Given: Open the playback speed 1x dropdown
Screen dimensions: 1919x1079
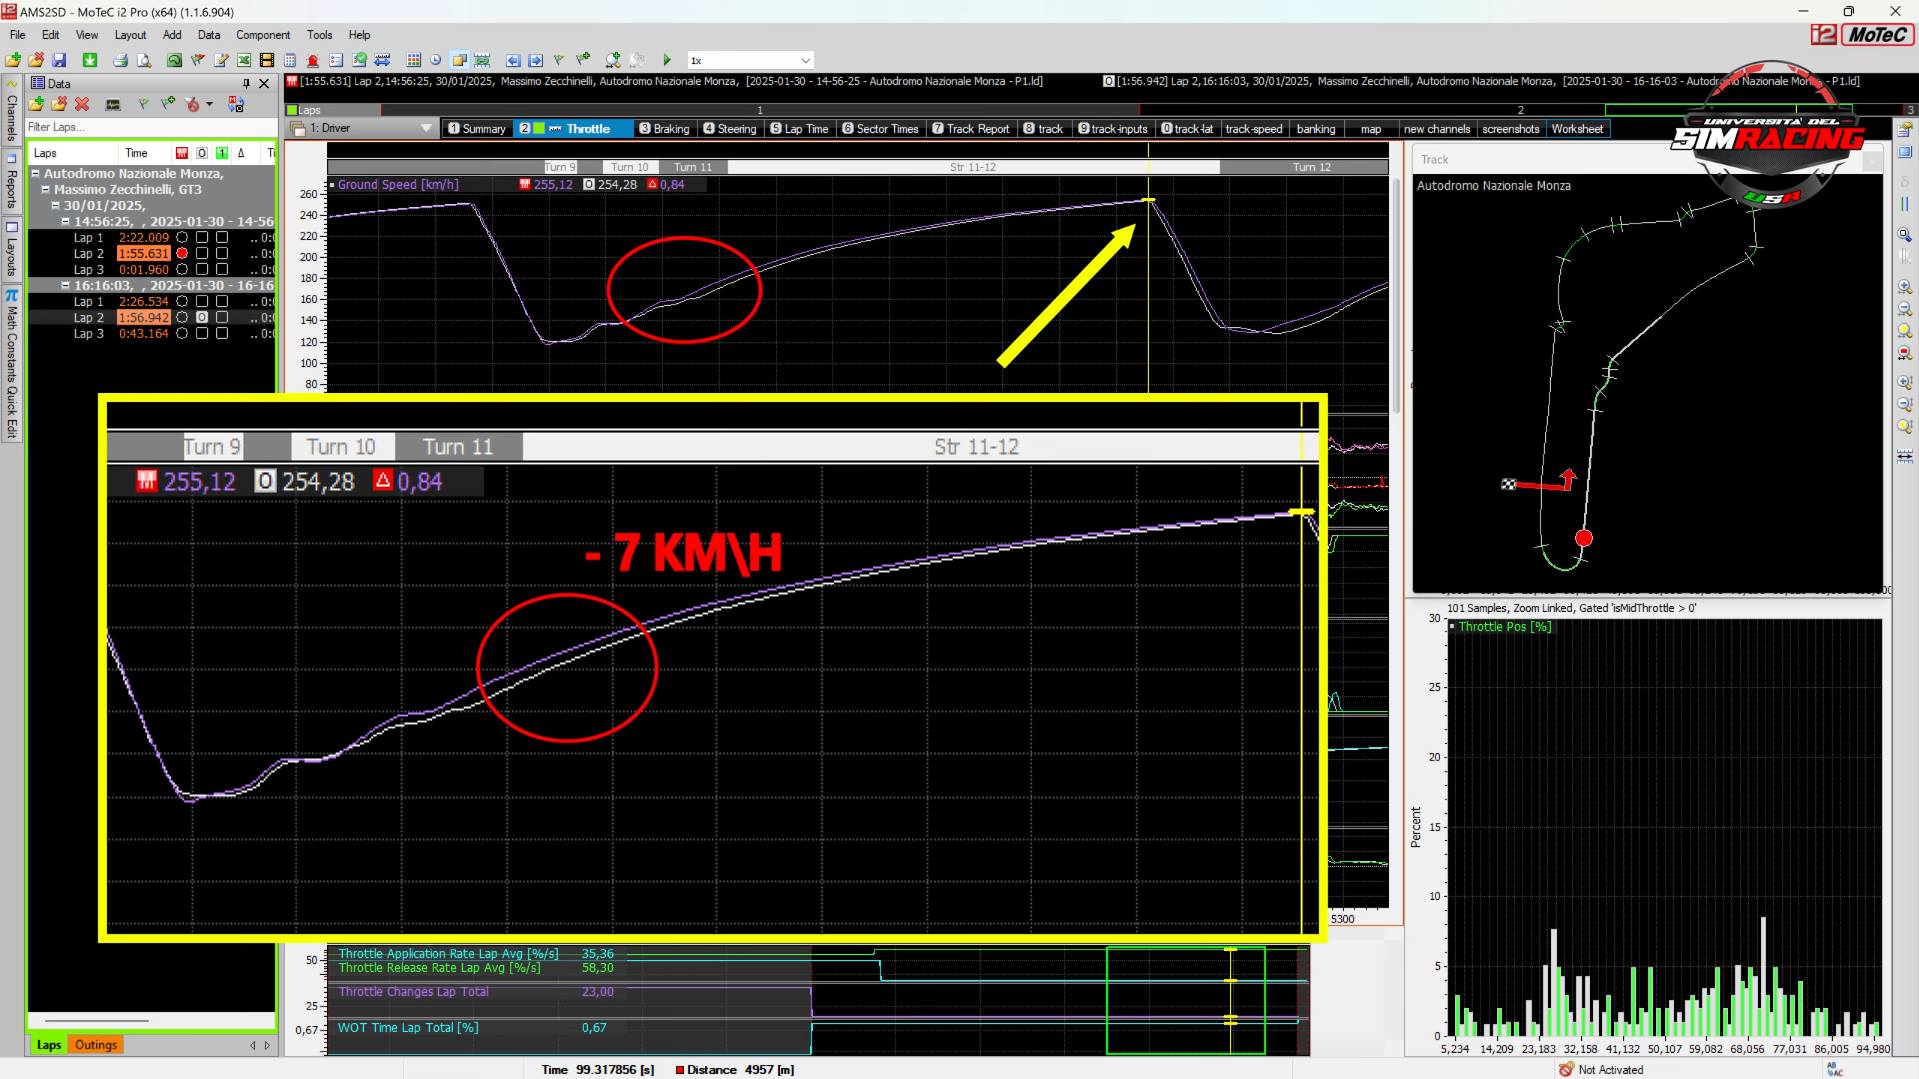Looking at the screenshot, I should point(805,60).
